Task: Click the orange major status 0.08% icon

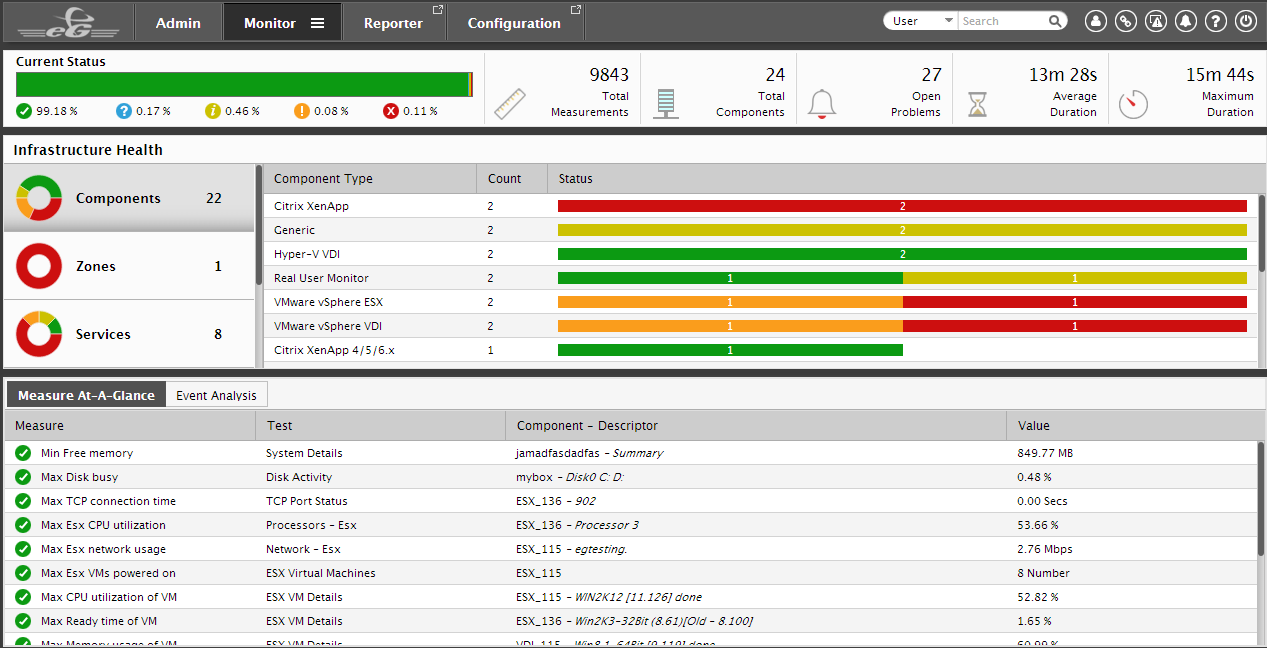Action: pos(302,111)
